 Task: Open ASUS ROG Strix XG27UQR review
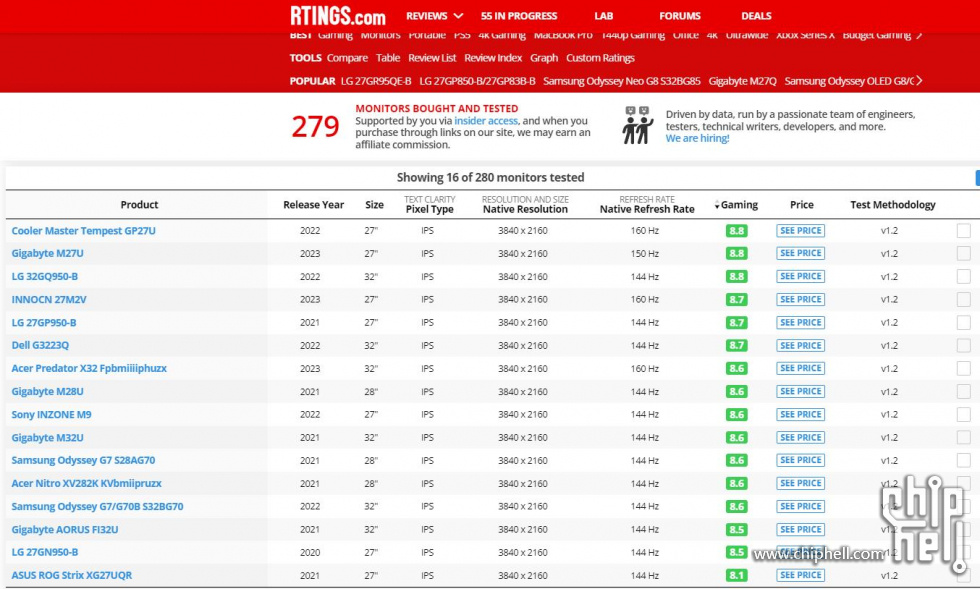point(71,575)
